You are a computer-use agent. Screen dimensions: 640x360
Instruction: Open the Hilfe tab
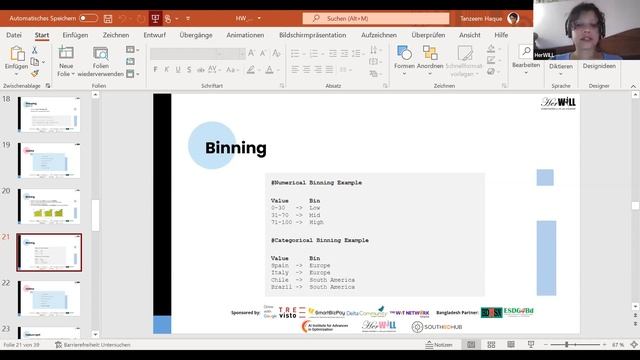[501, 35]
